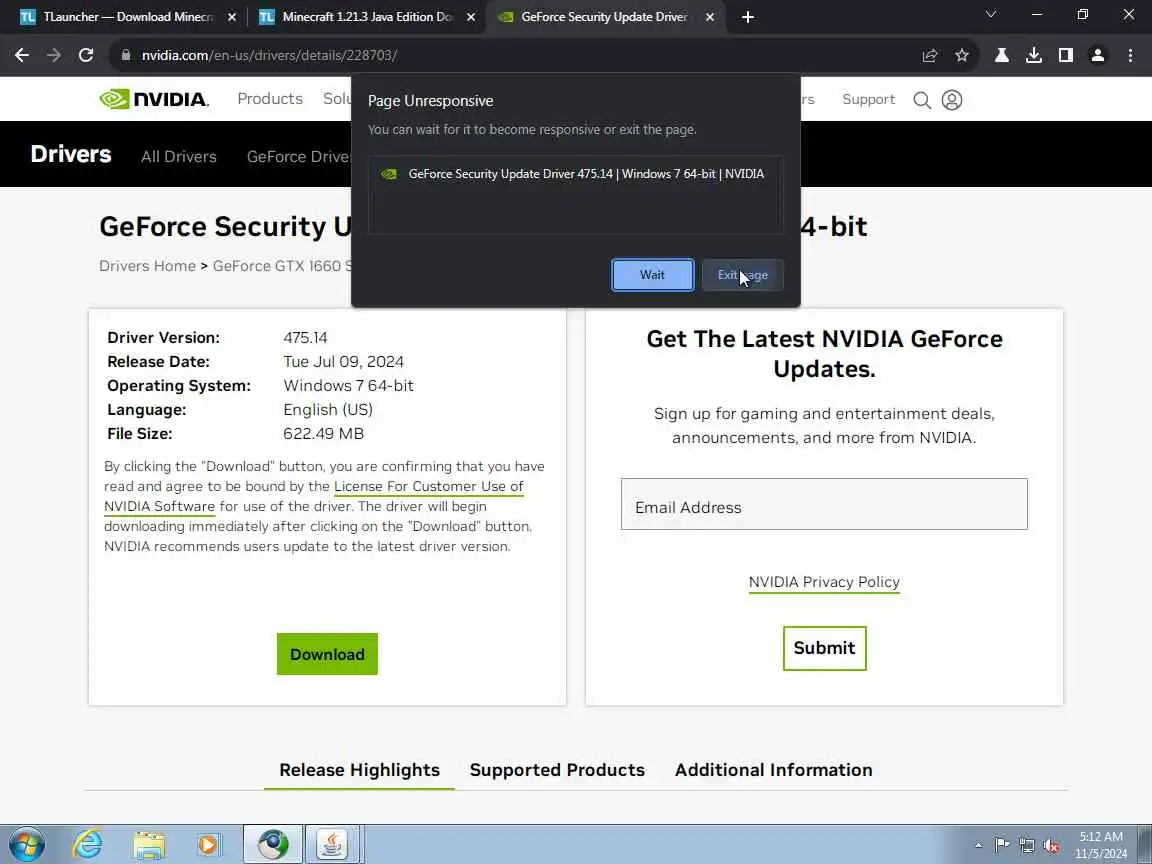Switch to the Minecraft 1.21.3 Java Edition tab
The image size is (1152, 864).
coord(366,17)
